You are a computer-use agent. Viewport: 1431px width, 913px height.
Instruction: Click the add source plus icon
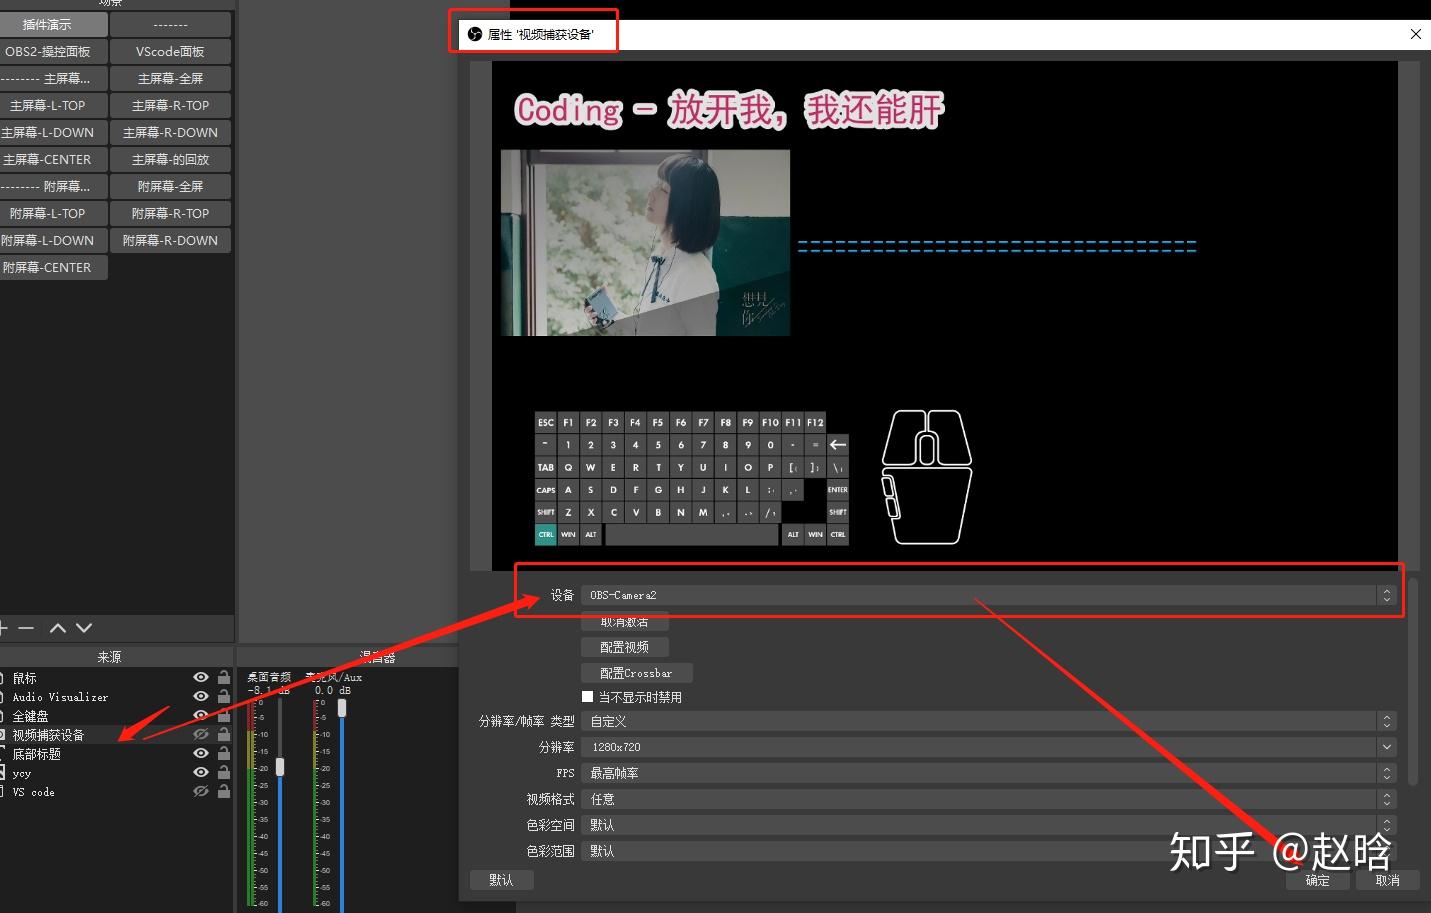5,627
